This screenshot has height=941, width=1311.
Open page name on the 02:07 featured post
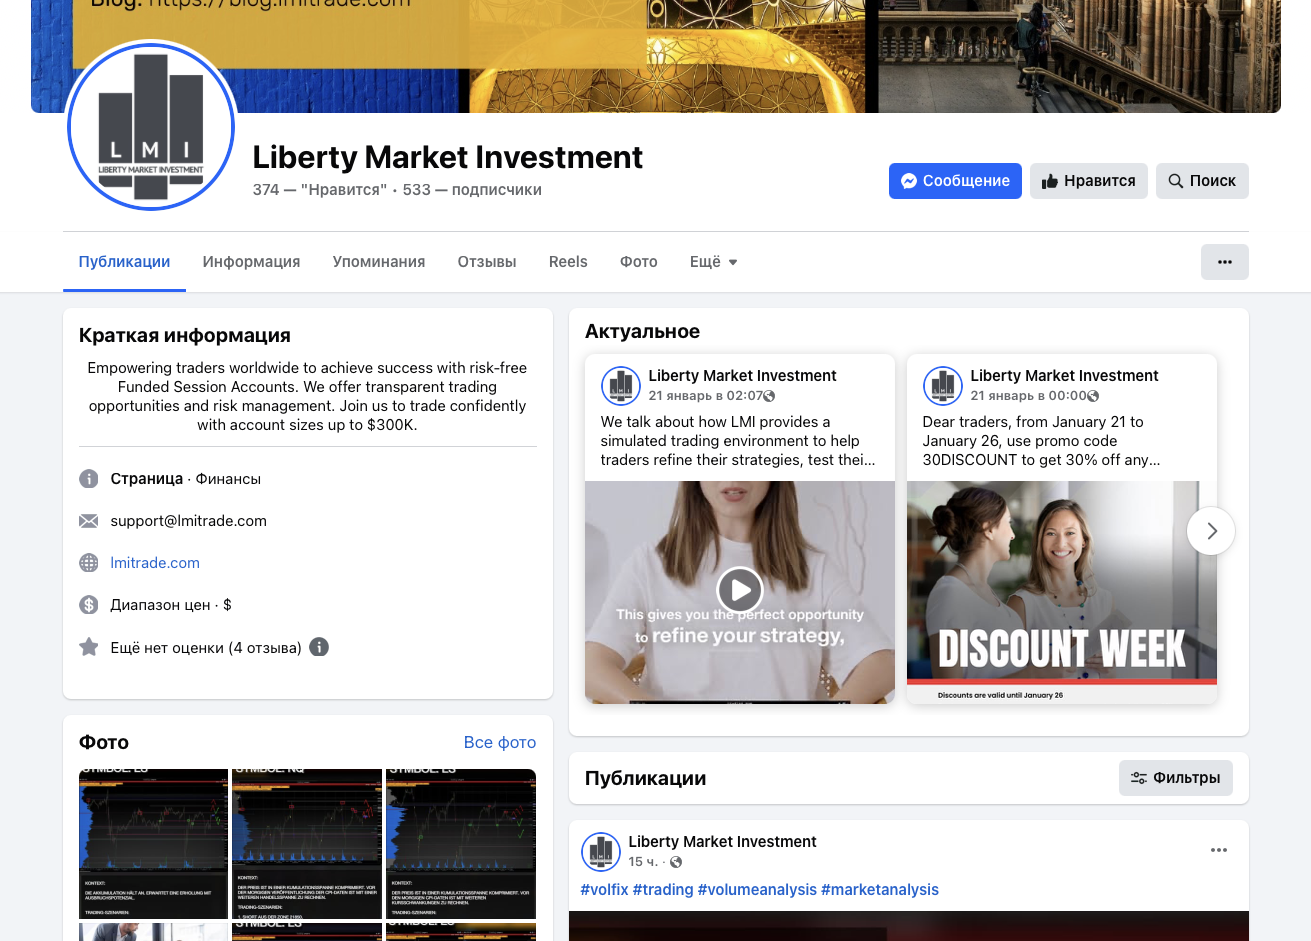[742, 376]
